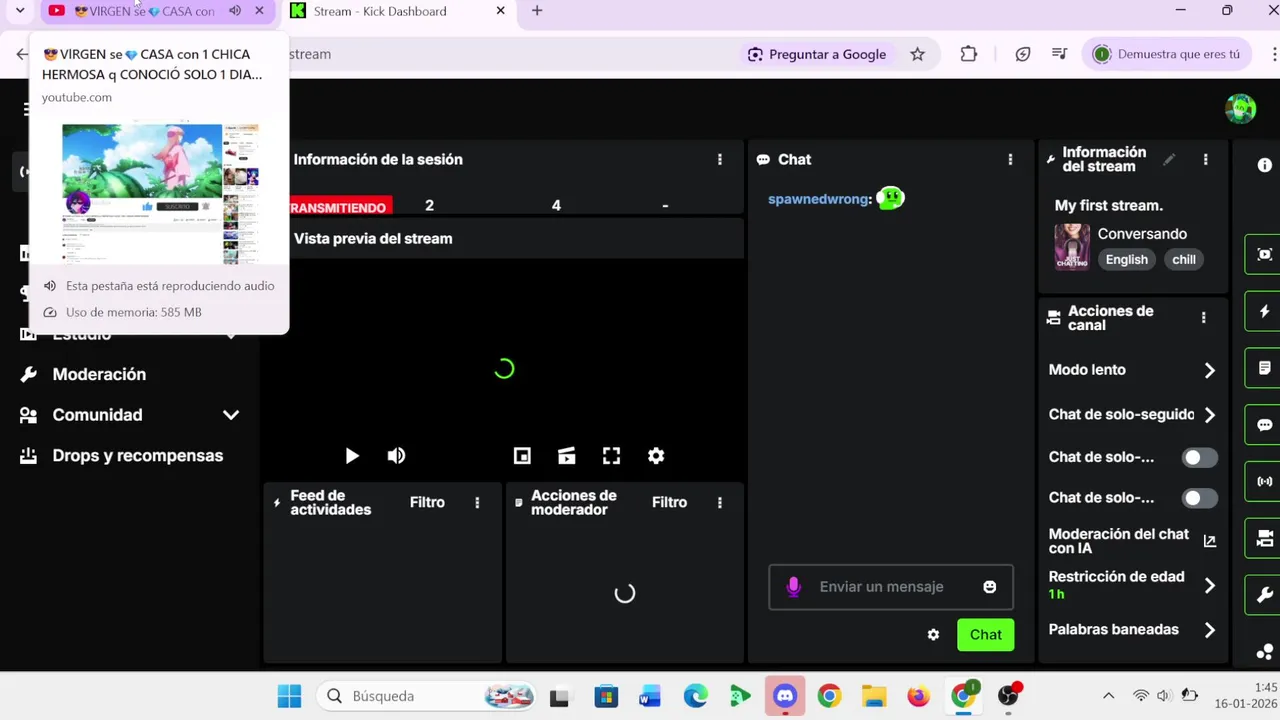This screenshot has height=720, width=1280.
Task: Click the green profile avatar in Kick header
Action: click(1240, 108)
